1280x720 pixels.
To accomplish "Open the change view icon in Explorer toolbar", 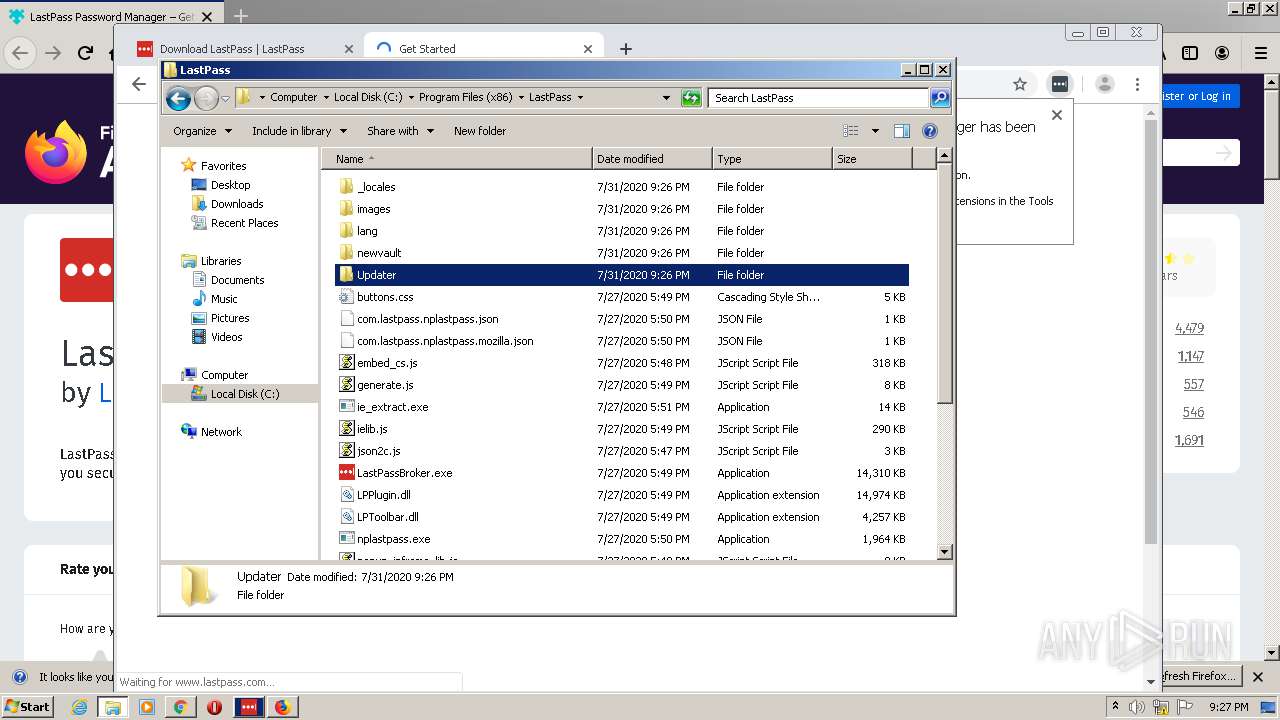I will pos(850,131).
